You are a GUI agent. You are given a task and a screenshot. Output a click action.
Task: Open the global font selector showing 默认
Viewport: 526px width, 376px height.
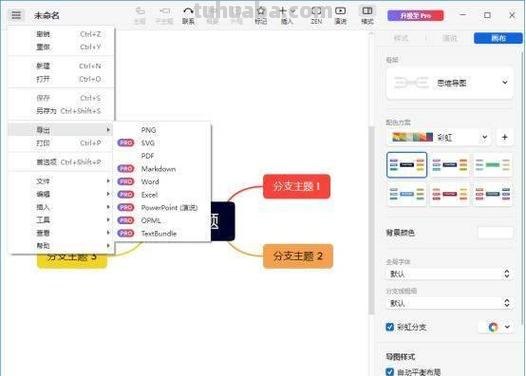click(x=450, y=274)
